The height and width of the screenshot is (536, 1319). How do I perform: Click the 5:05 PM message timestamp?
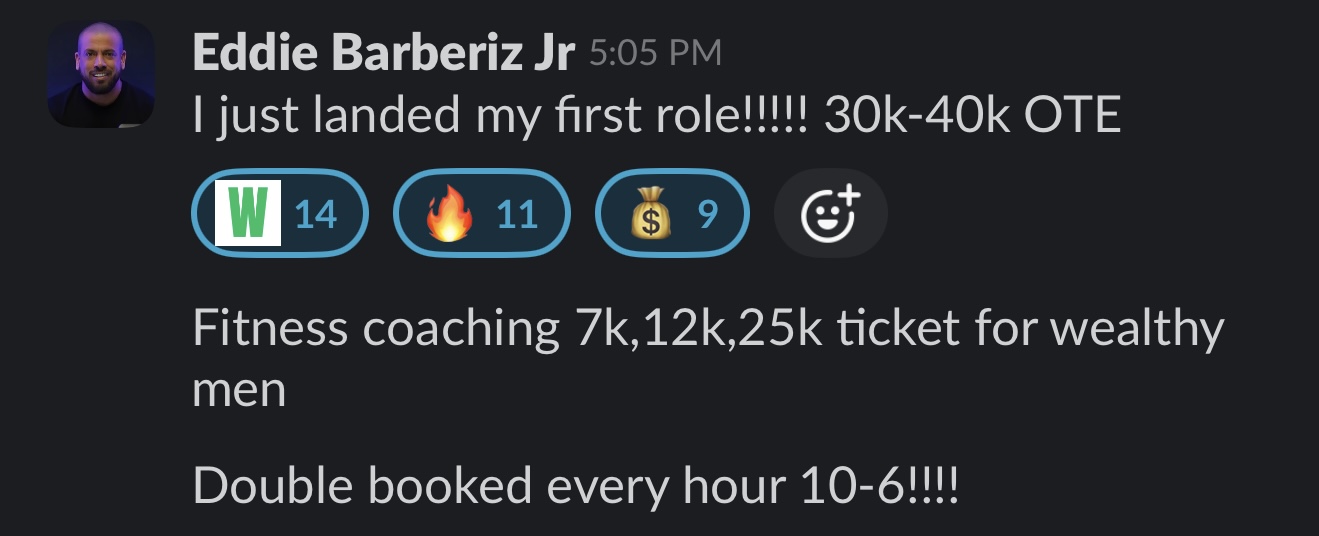point(655,54)
